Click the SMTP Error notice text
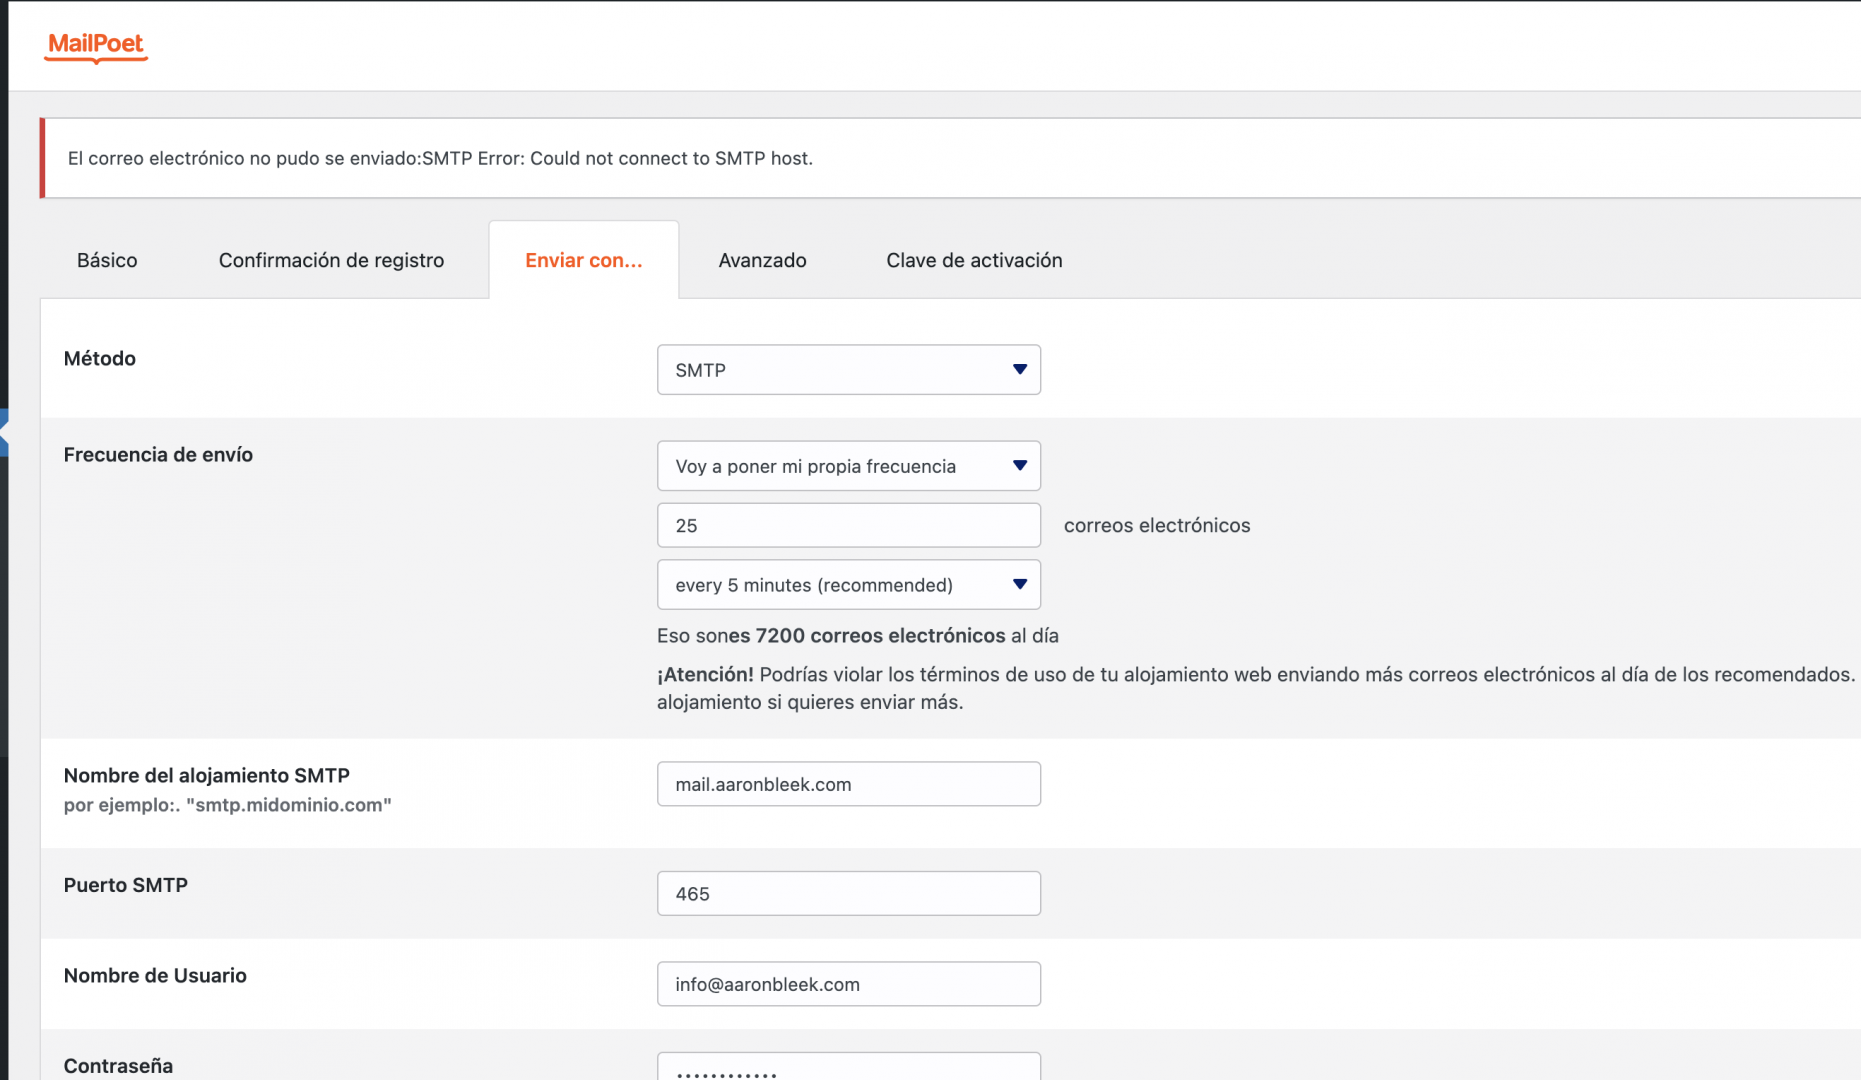Image resolution: width=1861 pixels, height=1080 pixels. click(x=440, y=158)
